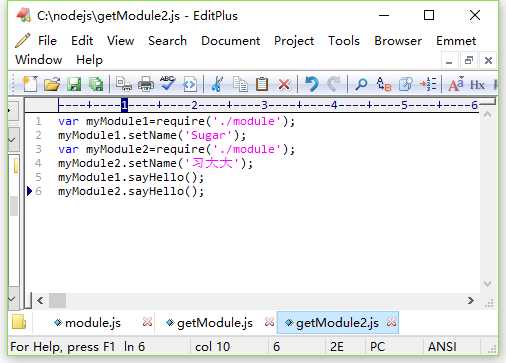Close the getModule.js document tab
Screen dimensions: 506x363
pos(269,322)
